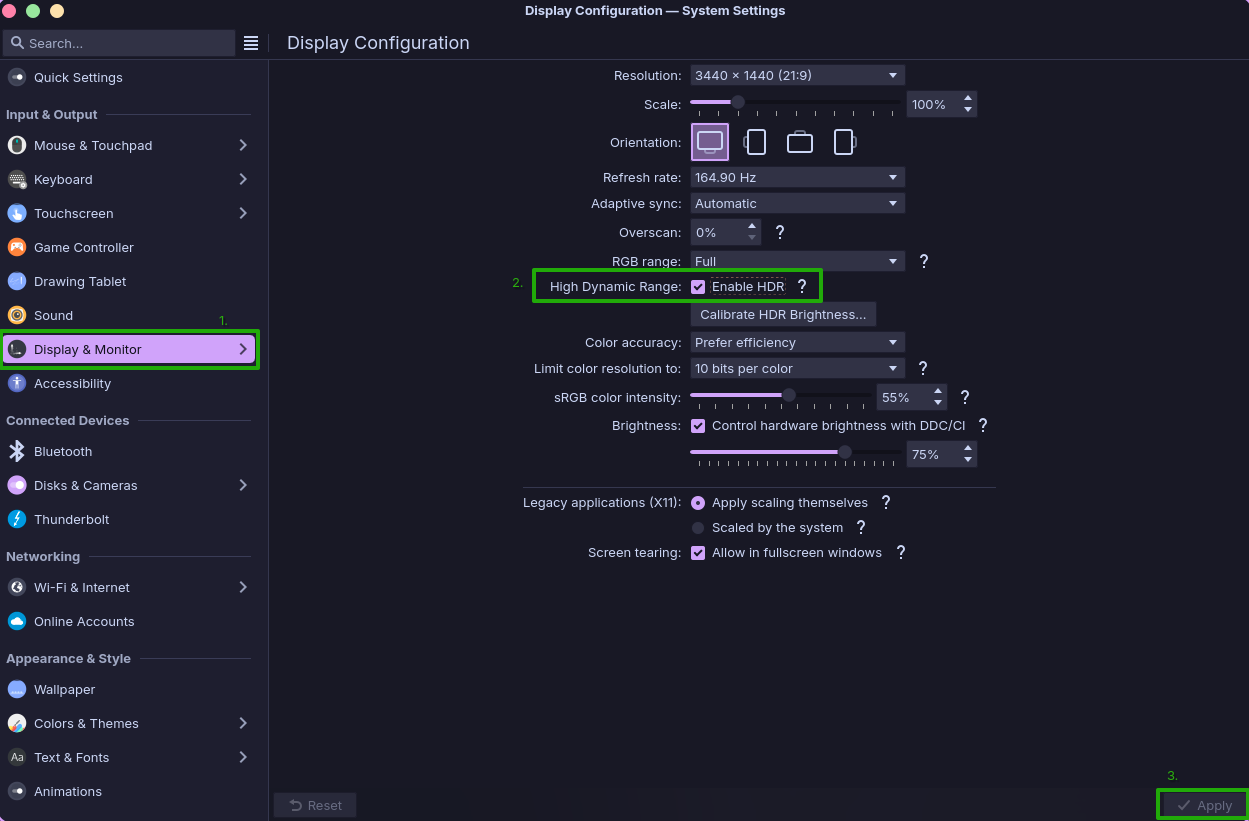Toggle hardware brightness control with DDC/CI
The height and width of the screenshot is (821, 1249).
[698, 425]
